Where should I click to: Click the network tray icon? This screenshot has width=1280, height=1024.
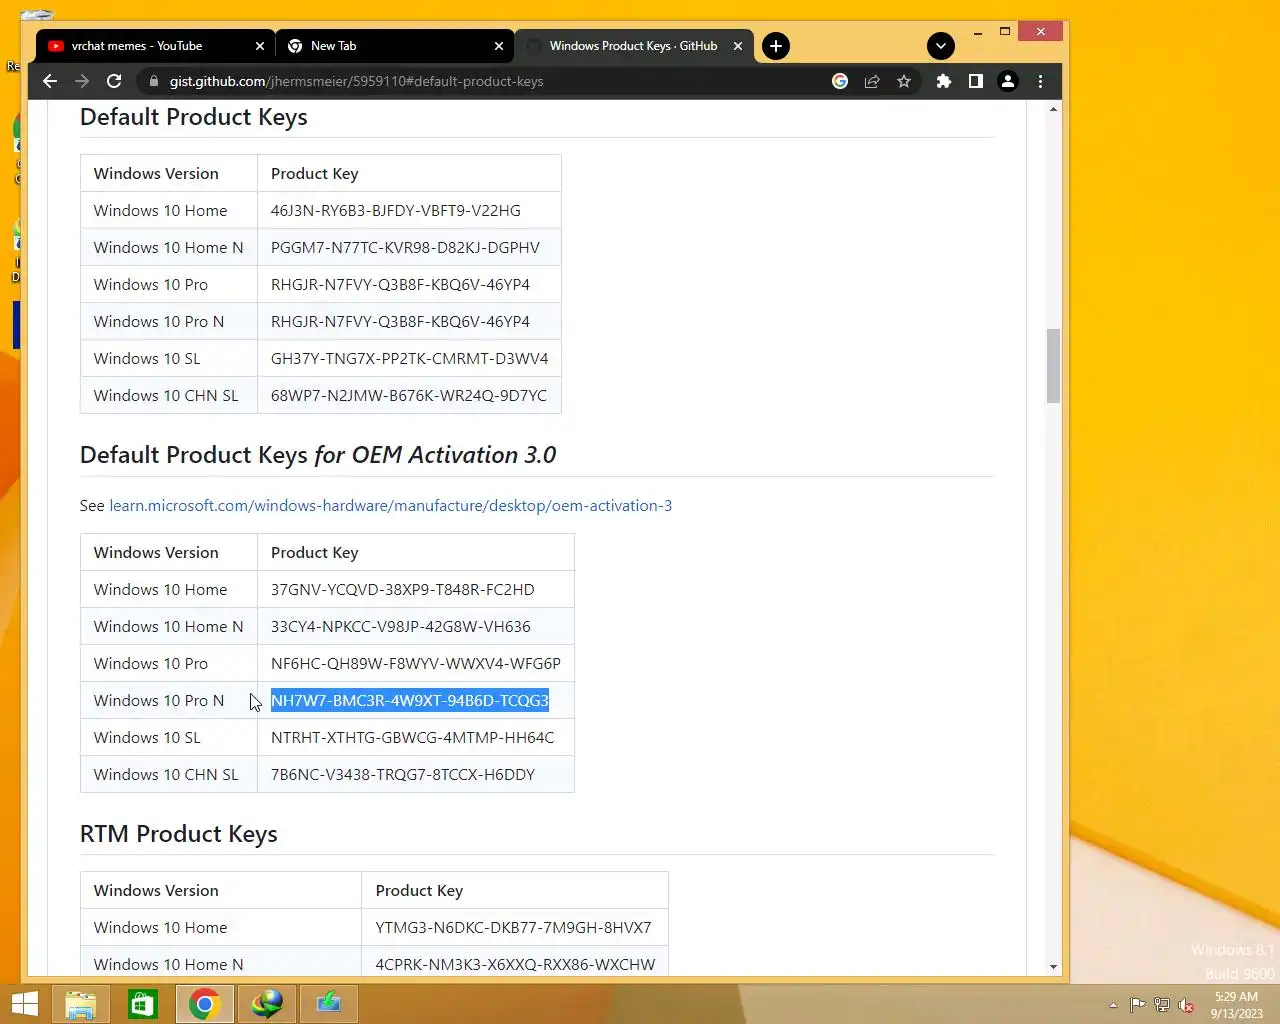click(x=1162, y=1005)
